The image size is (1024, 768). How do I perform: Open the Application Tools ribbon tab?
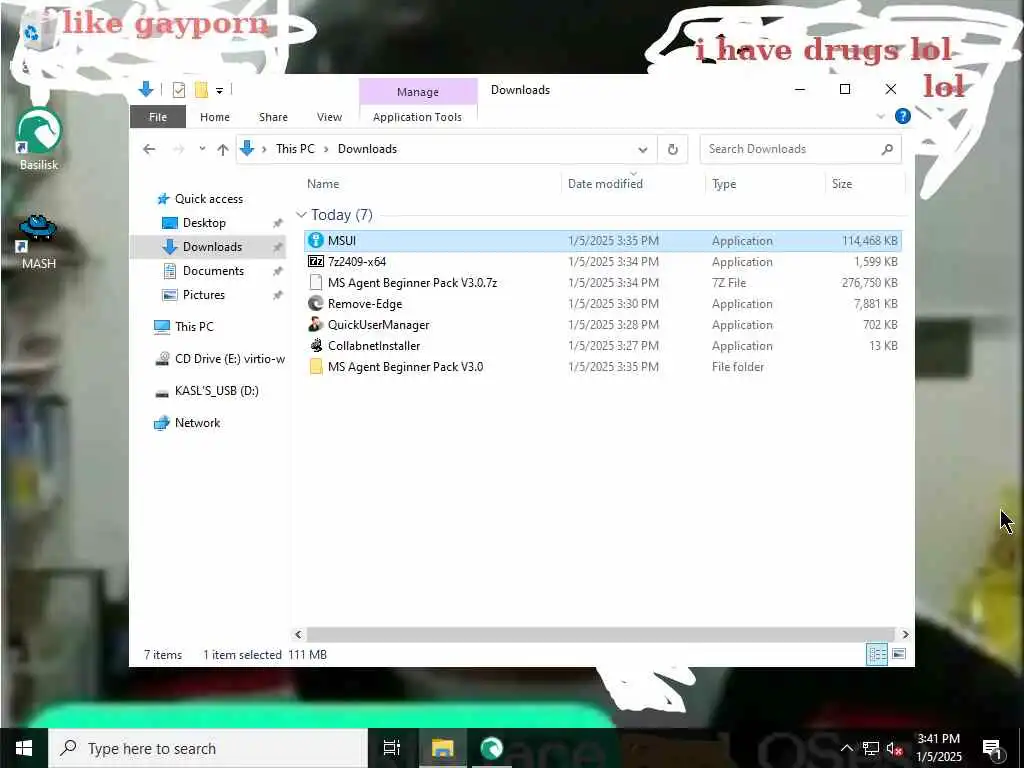point(417,117)
